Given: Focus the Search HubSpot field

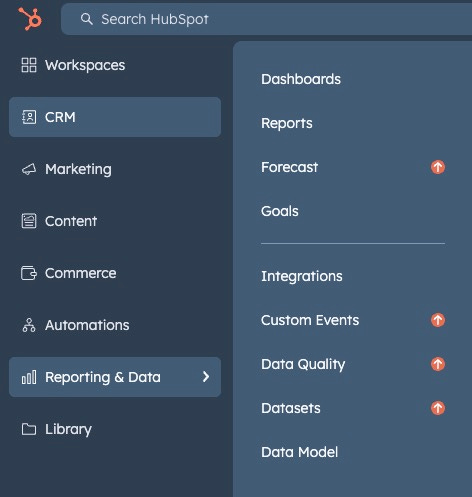Looking at the screenshot, I should [266, 19].
